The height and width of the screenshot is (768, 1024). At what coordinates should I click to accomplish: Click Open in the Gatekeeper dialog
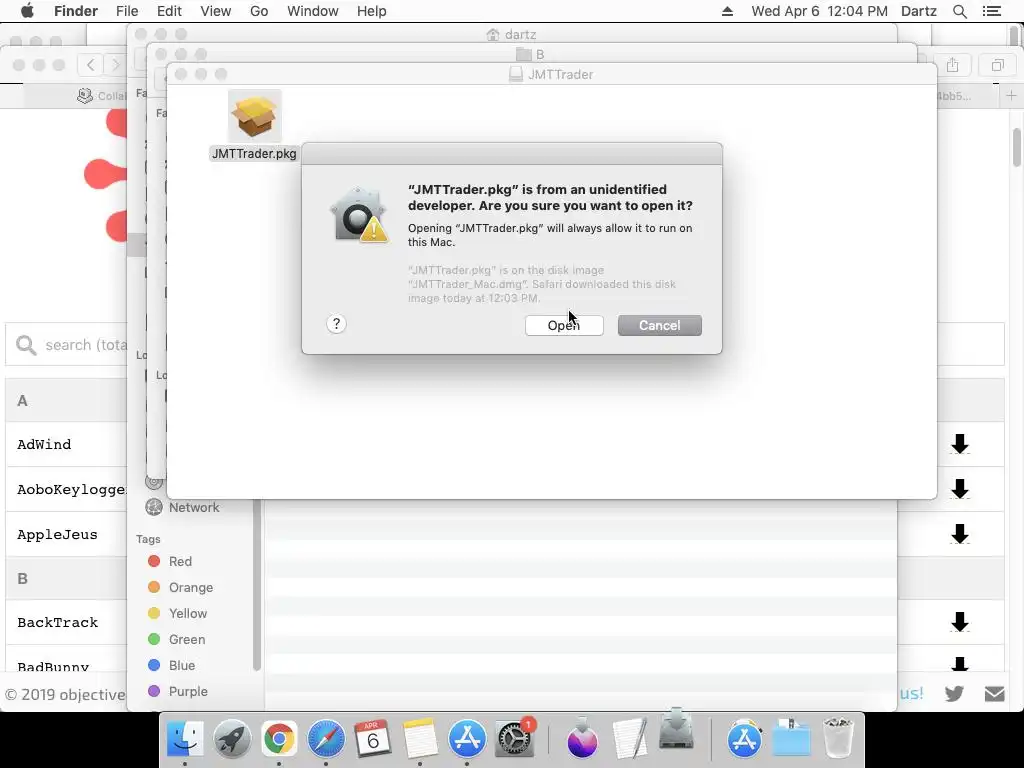click(564, 325)
